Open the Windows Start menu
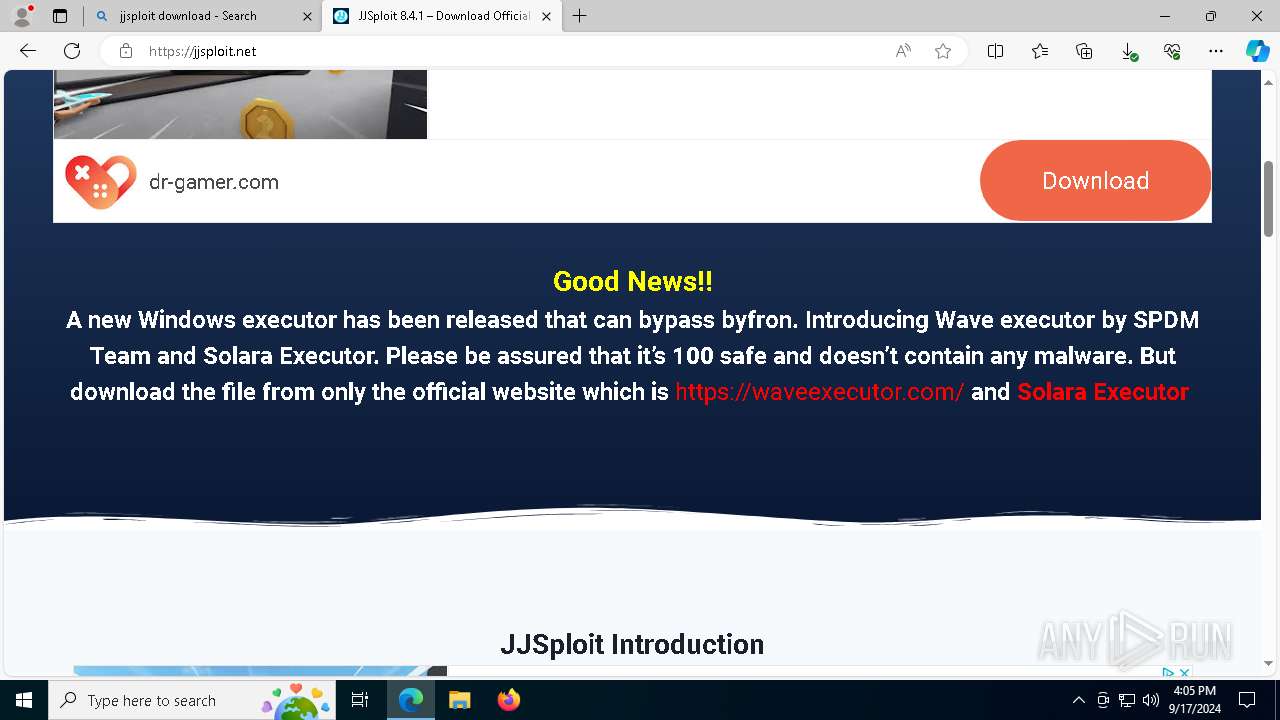This screenshot has width=1280, height=720. tap(24, 700)
